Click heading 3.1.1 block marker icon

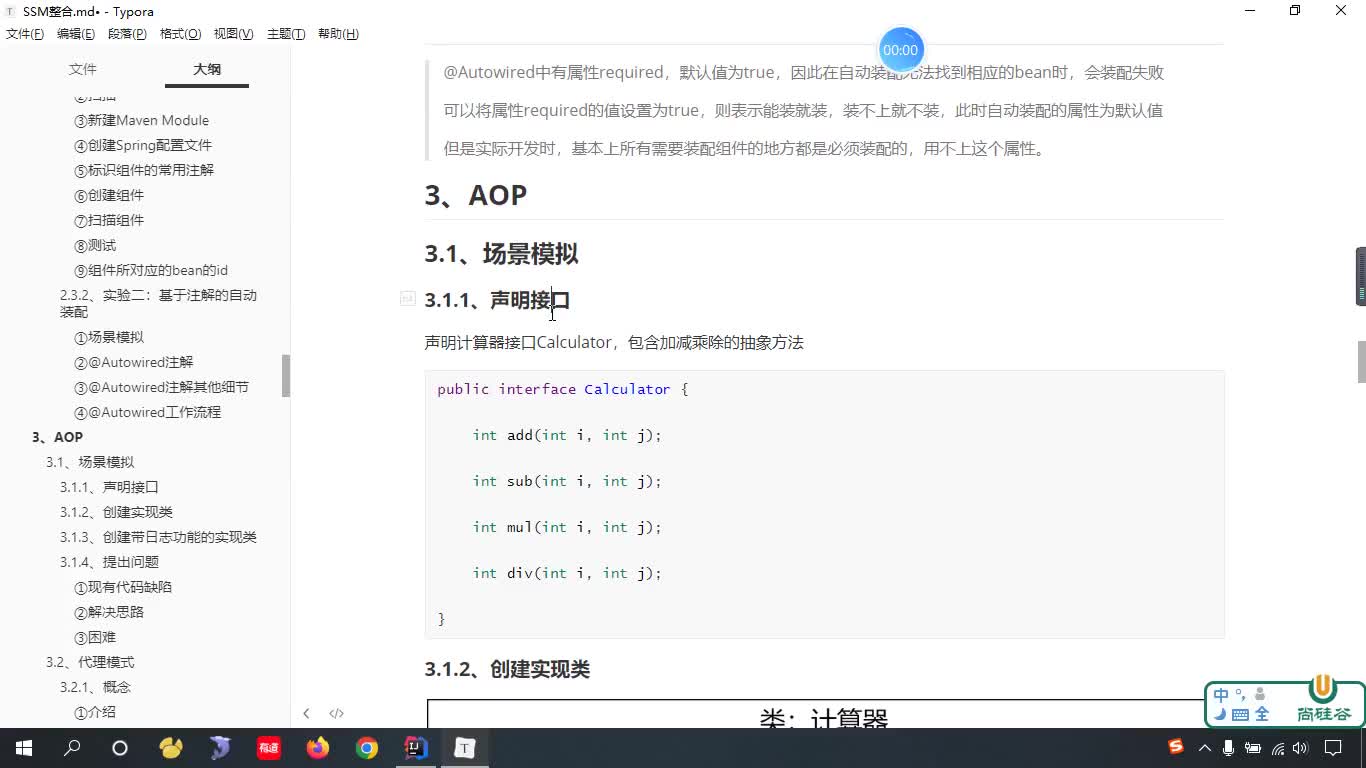tap(407, 298)
